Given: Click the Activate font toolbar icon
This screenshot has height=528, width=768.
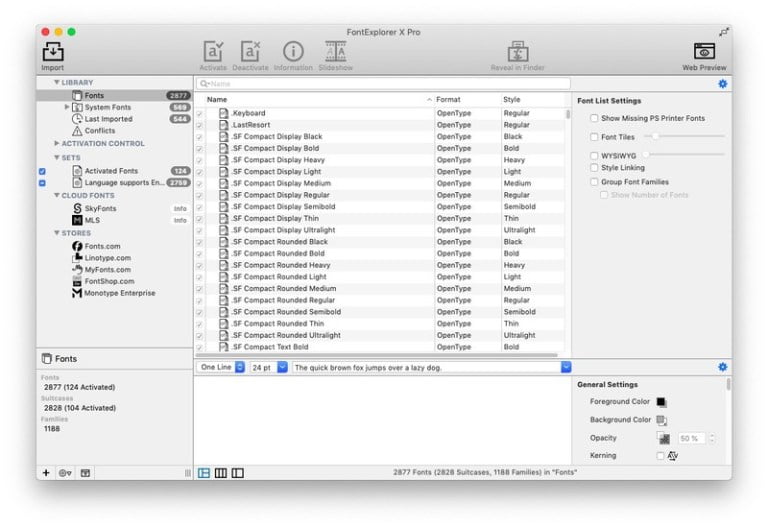Looking at the screenshot, I should pos(213,51).
